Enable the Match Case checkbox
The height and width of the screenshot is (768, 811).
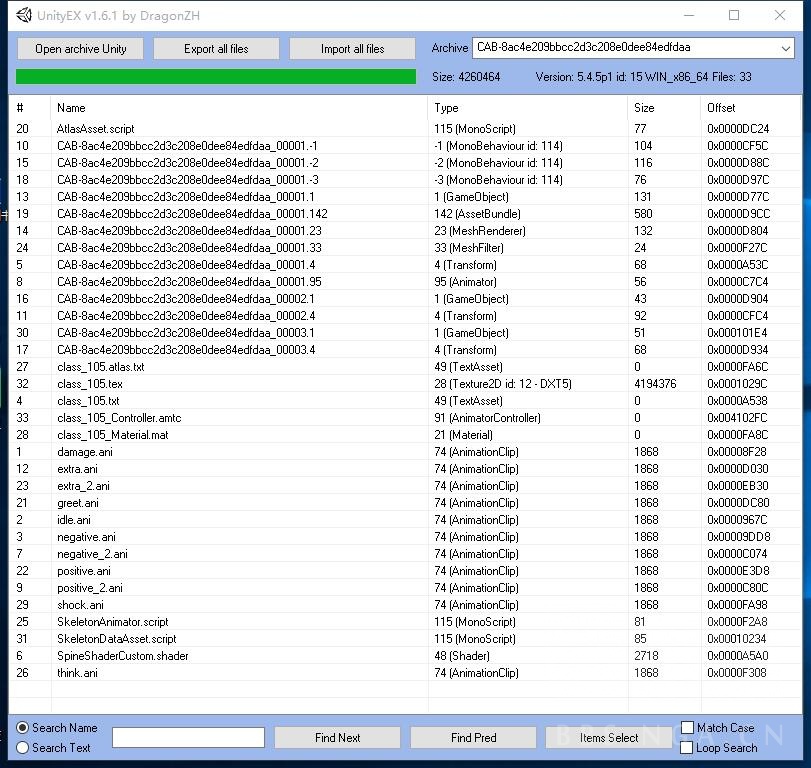687,728
